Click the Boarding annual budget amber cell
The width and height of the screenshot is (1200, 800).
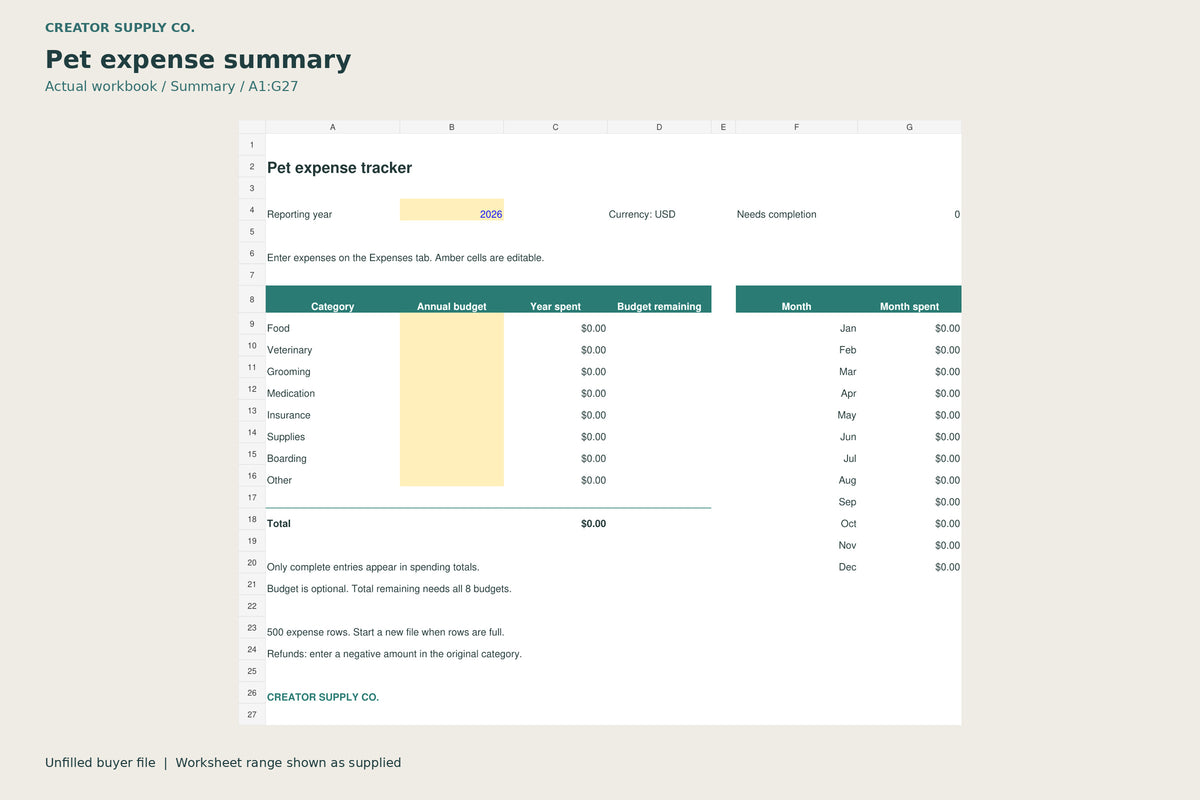(452, 454)
